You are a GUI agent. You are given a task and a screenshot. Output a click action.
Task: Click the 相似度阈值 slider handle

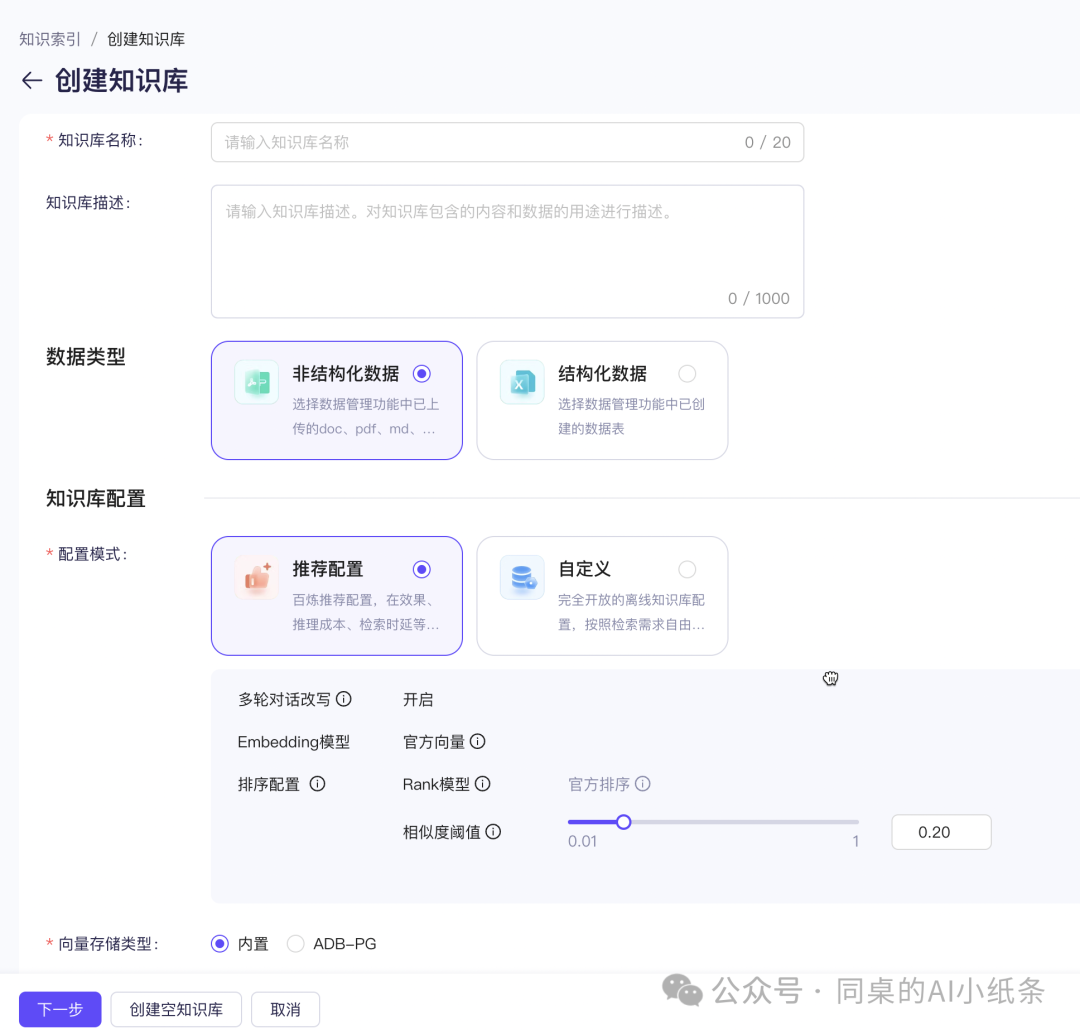click(623, 822)
